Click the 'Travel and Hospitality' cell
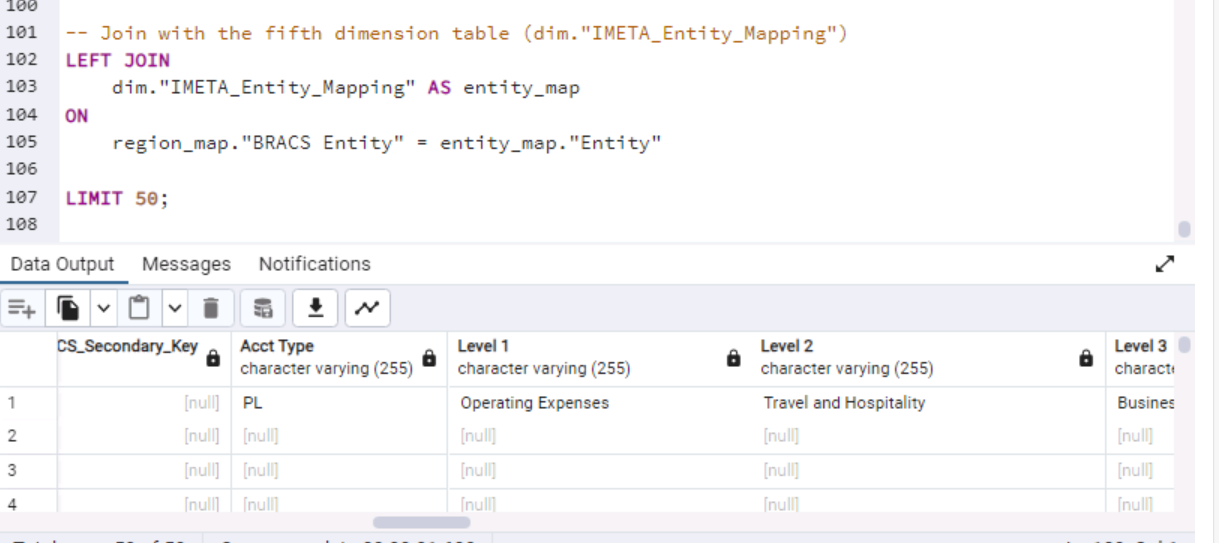Screen dimensions: 1219x543 pos(844,403)
